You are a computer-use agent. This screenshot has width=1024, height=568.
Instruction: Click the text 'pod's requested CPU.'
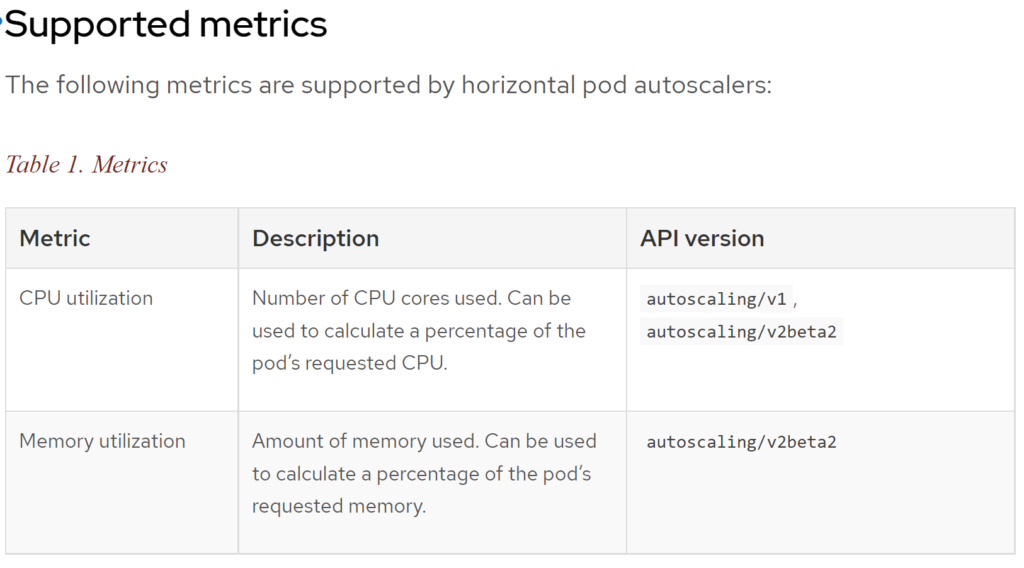tap(349, 363)
